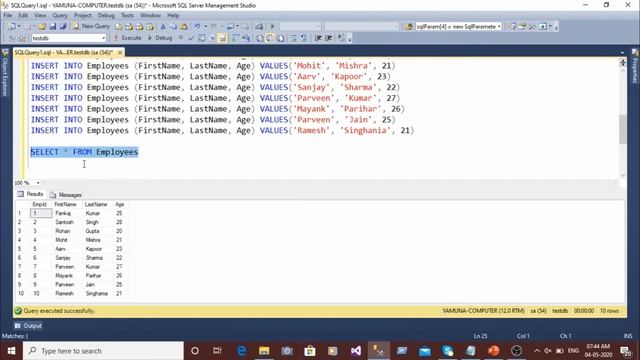Open Visual Studio from the taskbar
Viewport: 640px width, 360px height.
point(356,351)
